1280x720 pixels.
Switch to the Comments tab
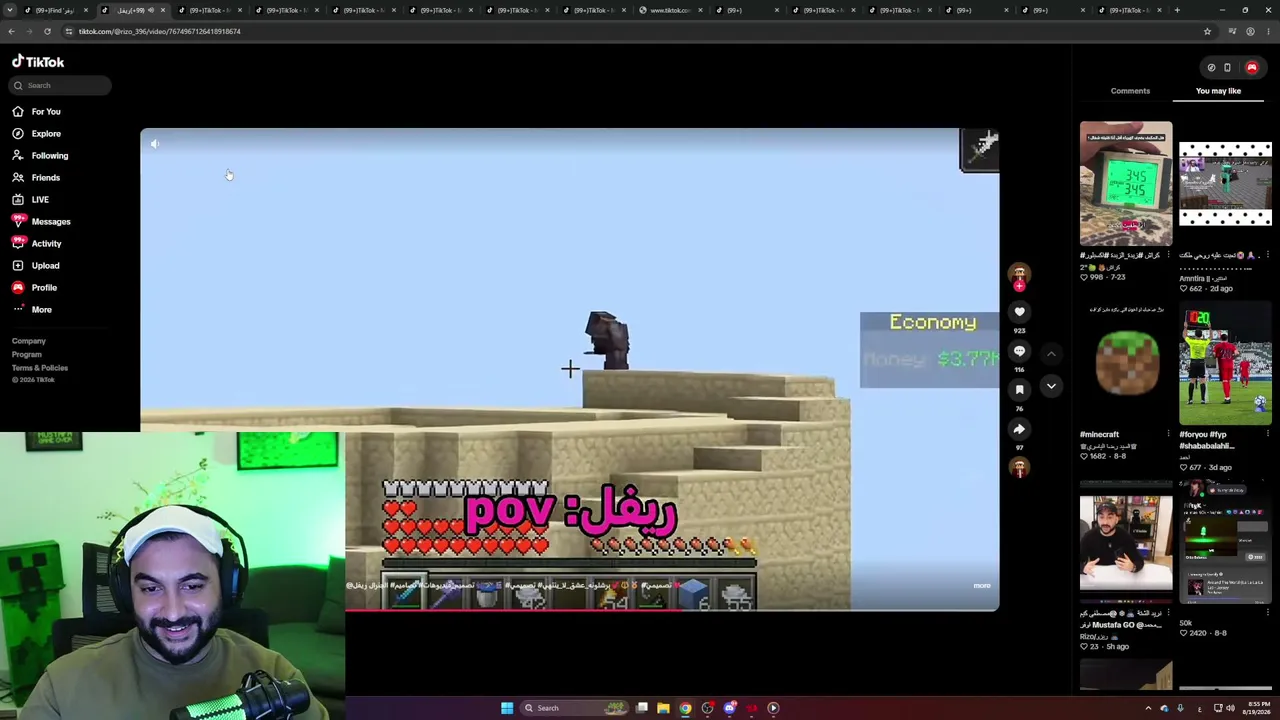pyautogui.click(x=1130, y=91)
